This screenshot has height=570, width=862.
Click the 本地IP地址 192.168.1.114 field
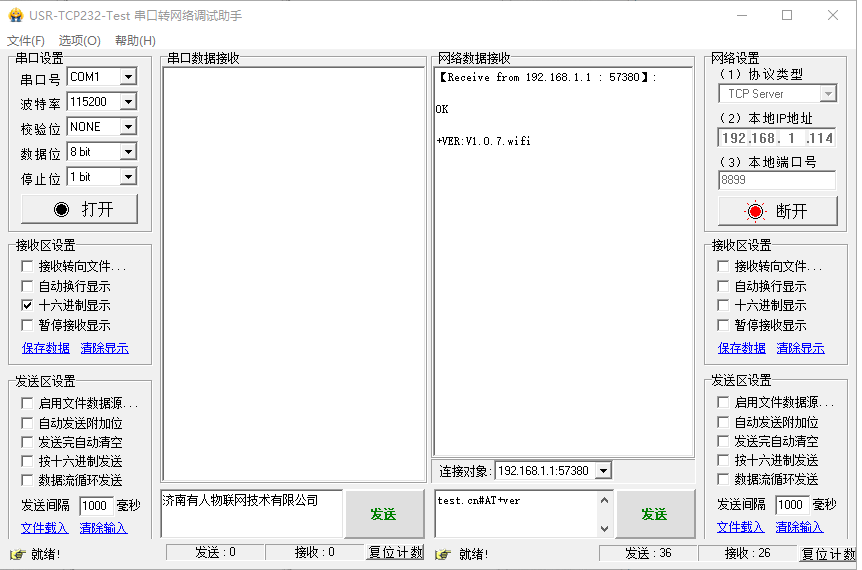(x=777, y=138)
